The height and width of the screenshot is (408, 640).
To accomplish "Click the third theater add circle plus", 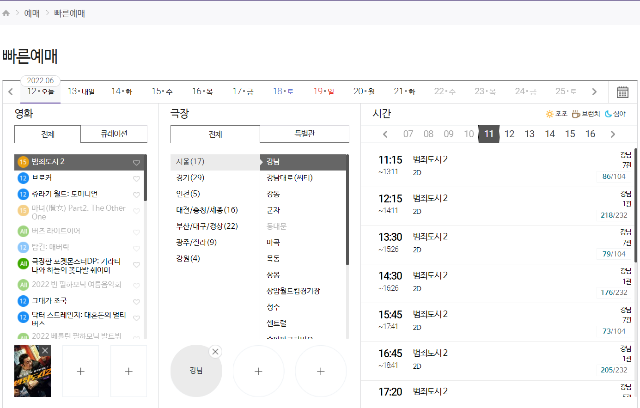I will [321, 371].
